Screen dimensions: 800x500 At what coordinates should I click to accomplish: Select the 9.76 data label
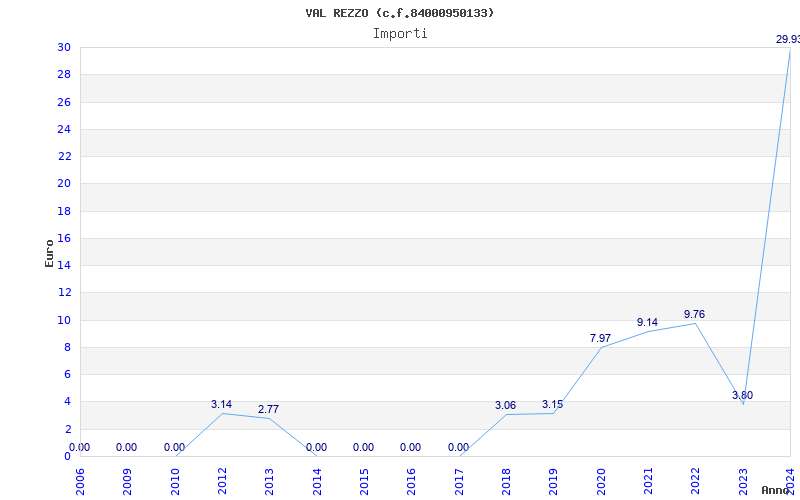pyautogui.click(x=694, y=314)
